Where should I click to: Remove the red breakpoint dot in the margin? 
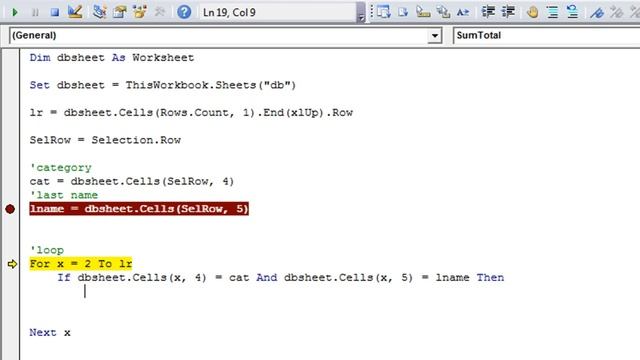(10, 209)
